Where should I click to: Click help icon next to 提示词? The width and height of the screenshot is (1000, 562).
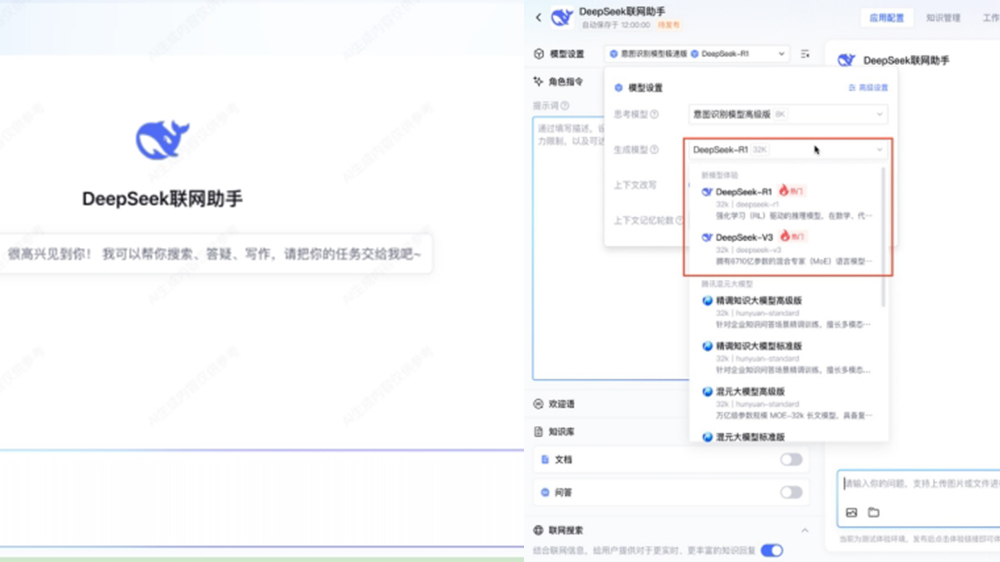(x=565, y=106)
